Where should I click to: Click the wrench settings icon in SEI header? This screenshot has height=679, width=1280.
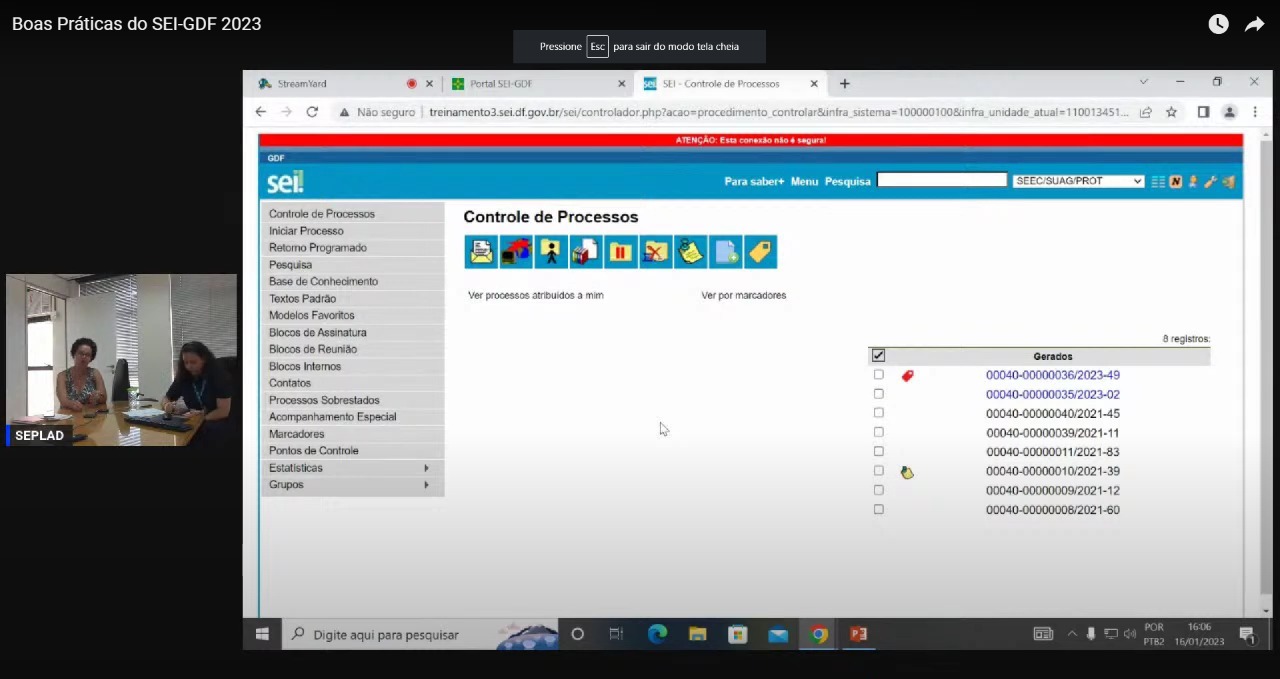tap(1210, 181)
